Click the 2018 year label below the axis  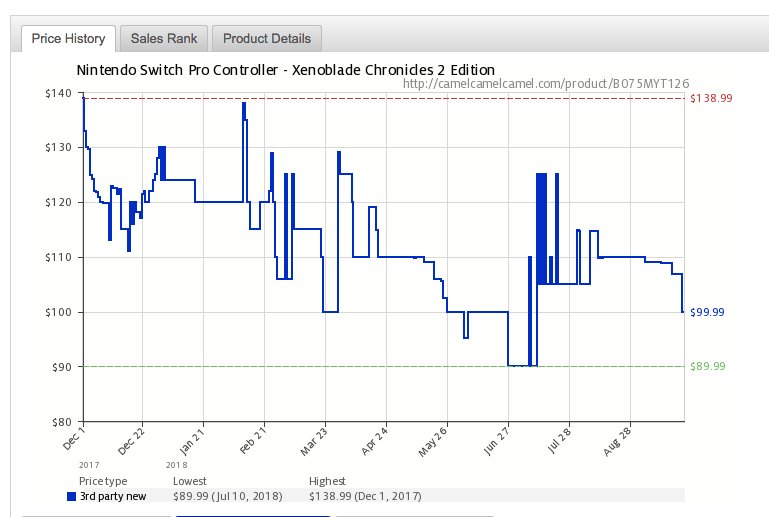click(x=177, y=465)
